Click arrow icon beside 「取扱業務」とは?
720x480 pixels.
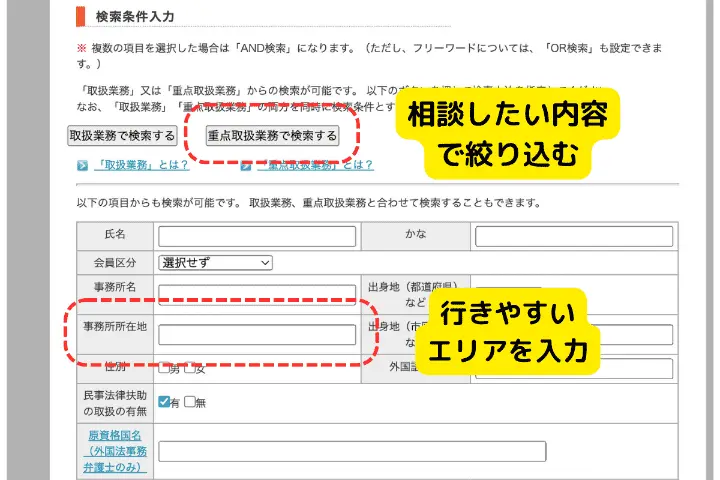pos(82,165)
